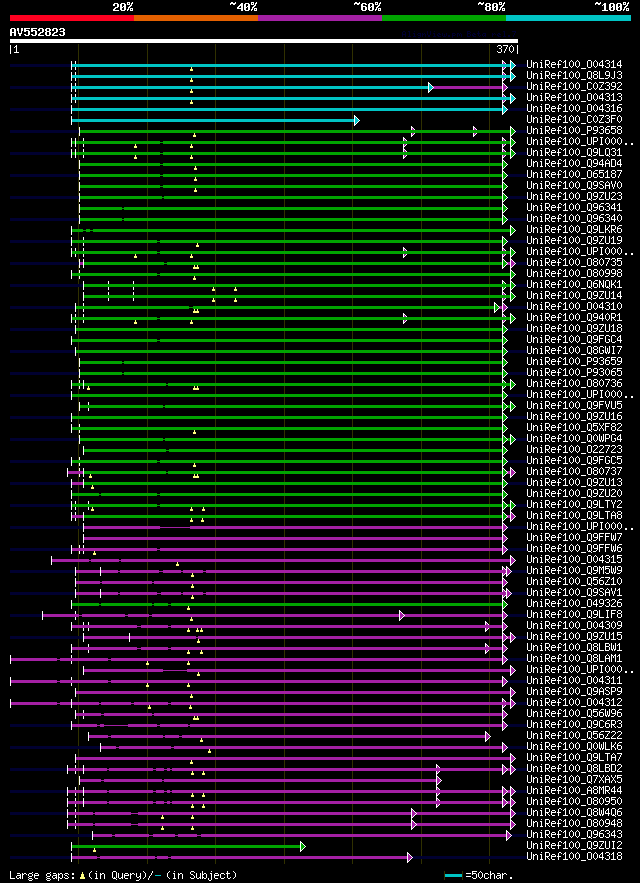Select the UniRef100_Q56Z22 label
Screen dimensions: 640x883
point(574,735)
